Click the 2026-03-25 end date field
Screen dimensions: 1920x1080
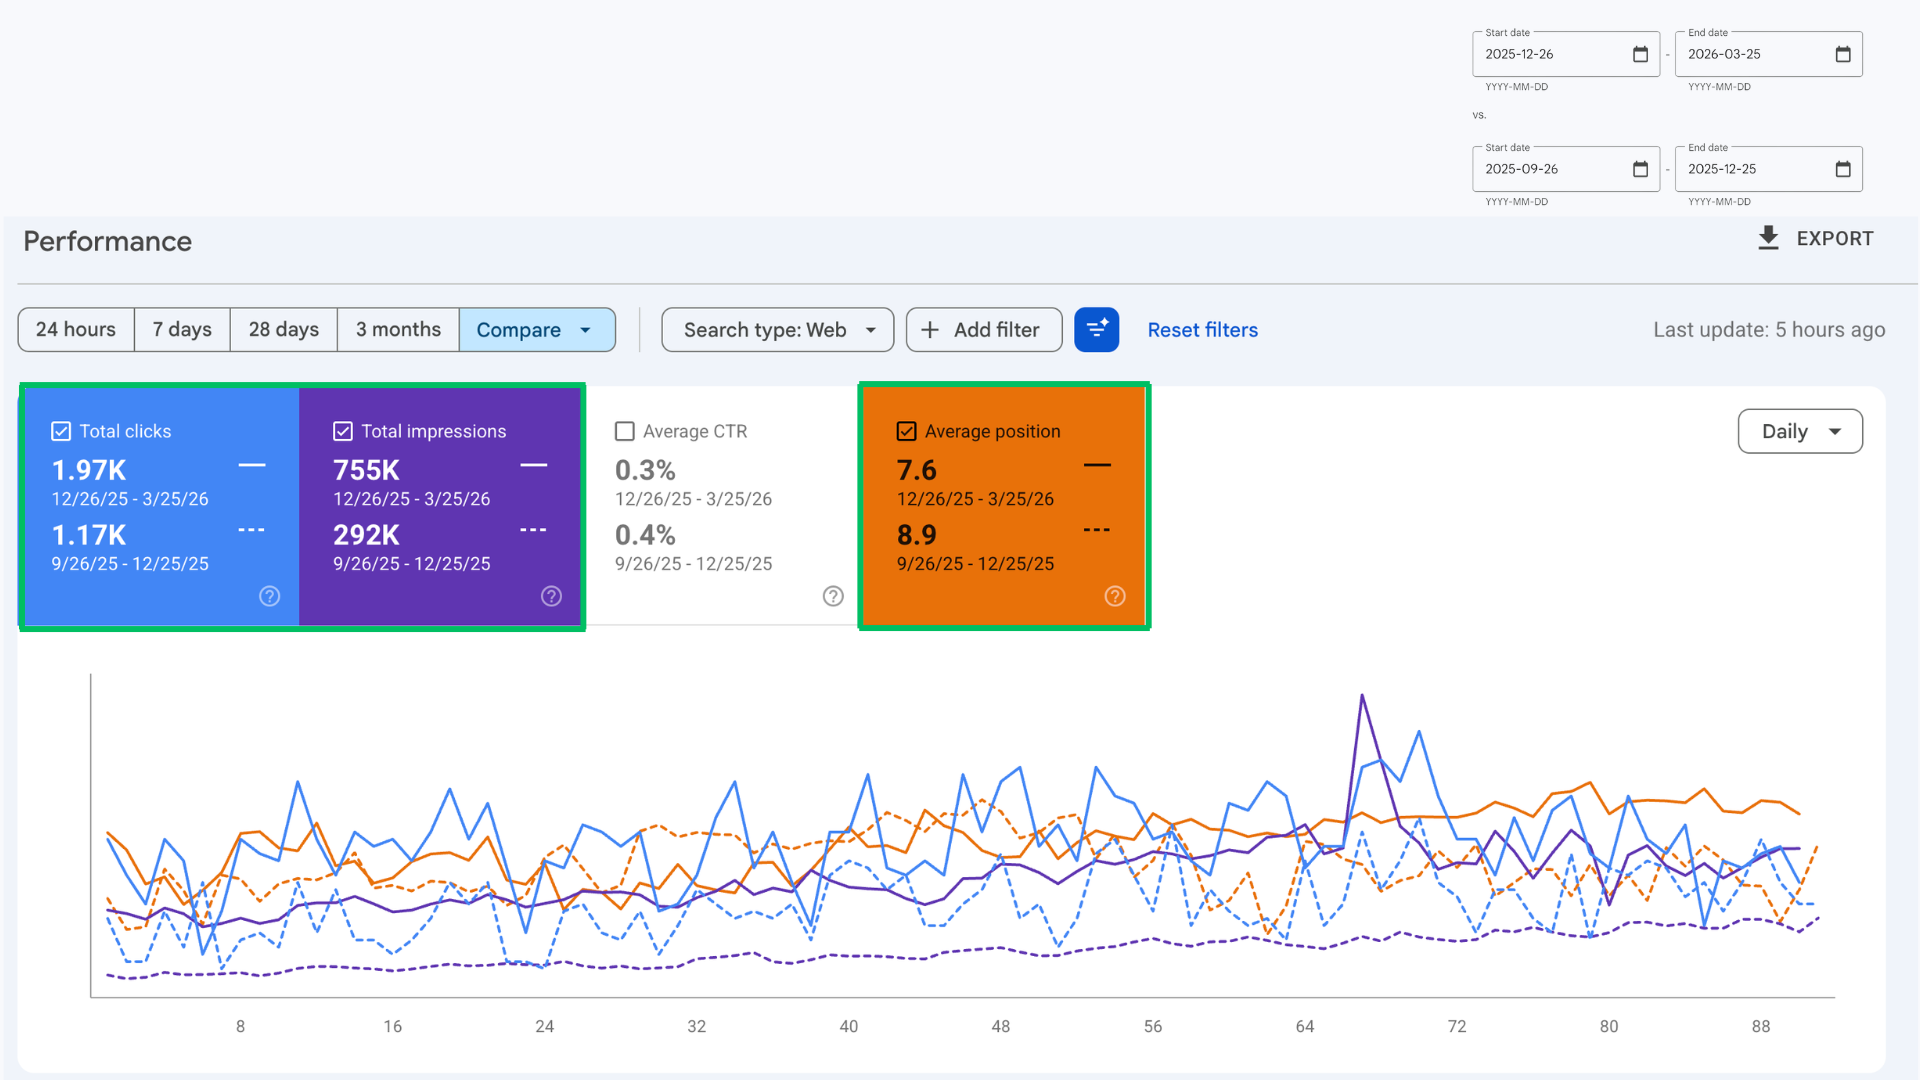pyautogui.click(x=1769, y=54)
